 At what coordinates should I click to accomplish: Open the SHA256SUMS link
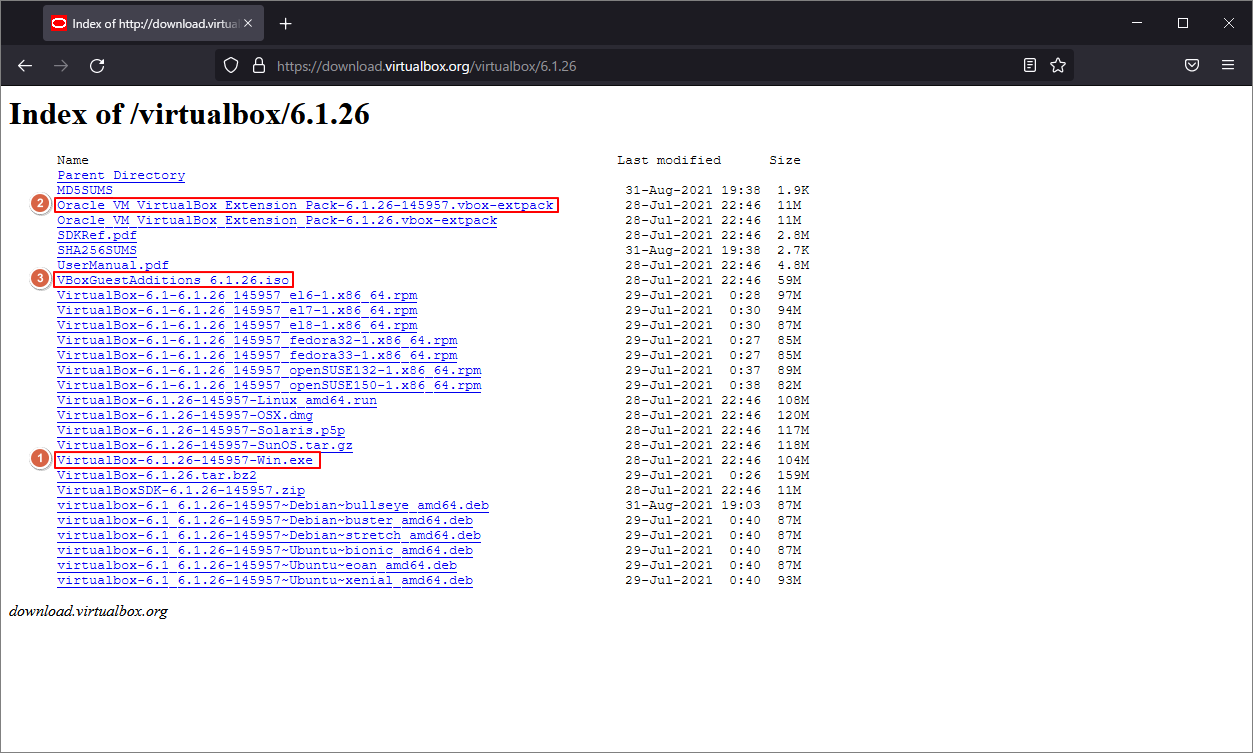97,250
